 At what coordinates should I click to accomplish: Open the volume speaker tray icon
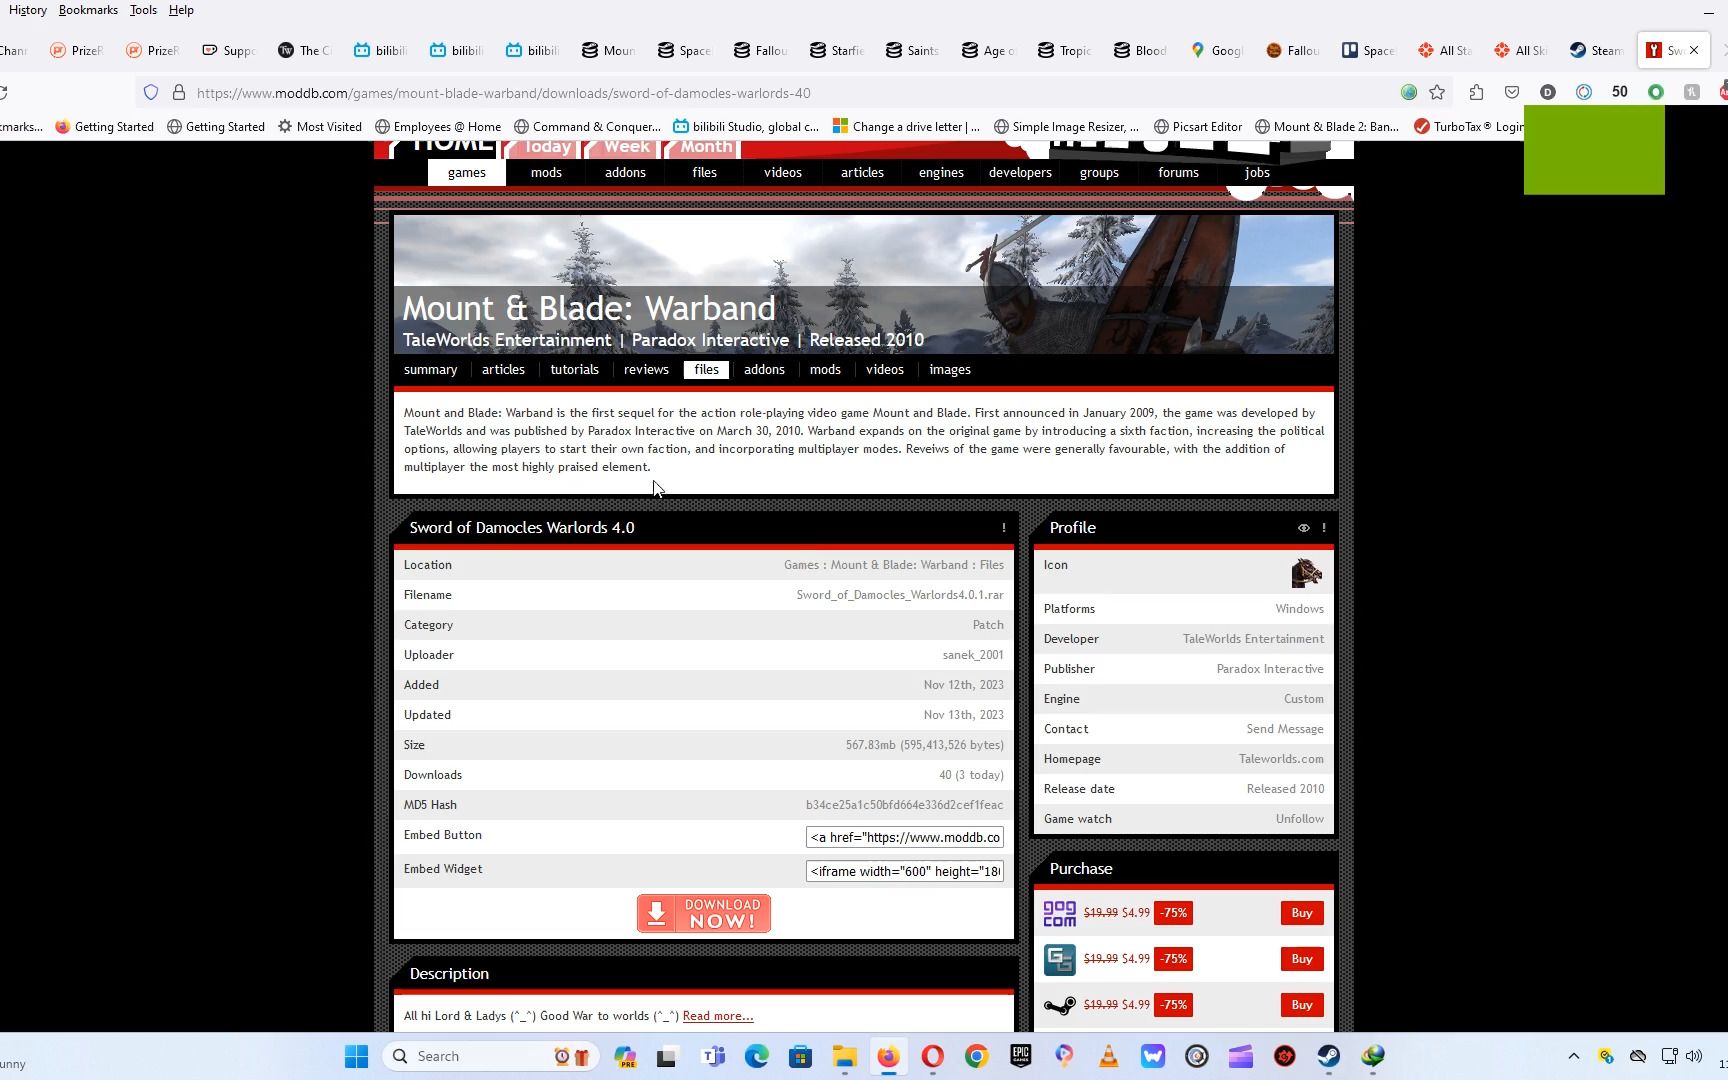(x=1694, y=1056)
